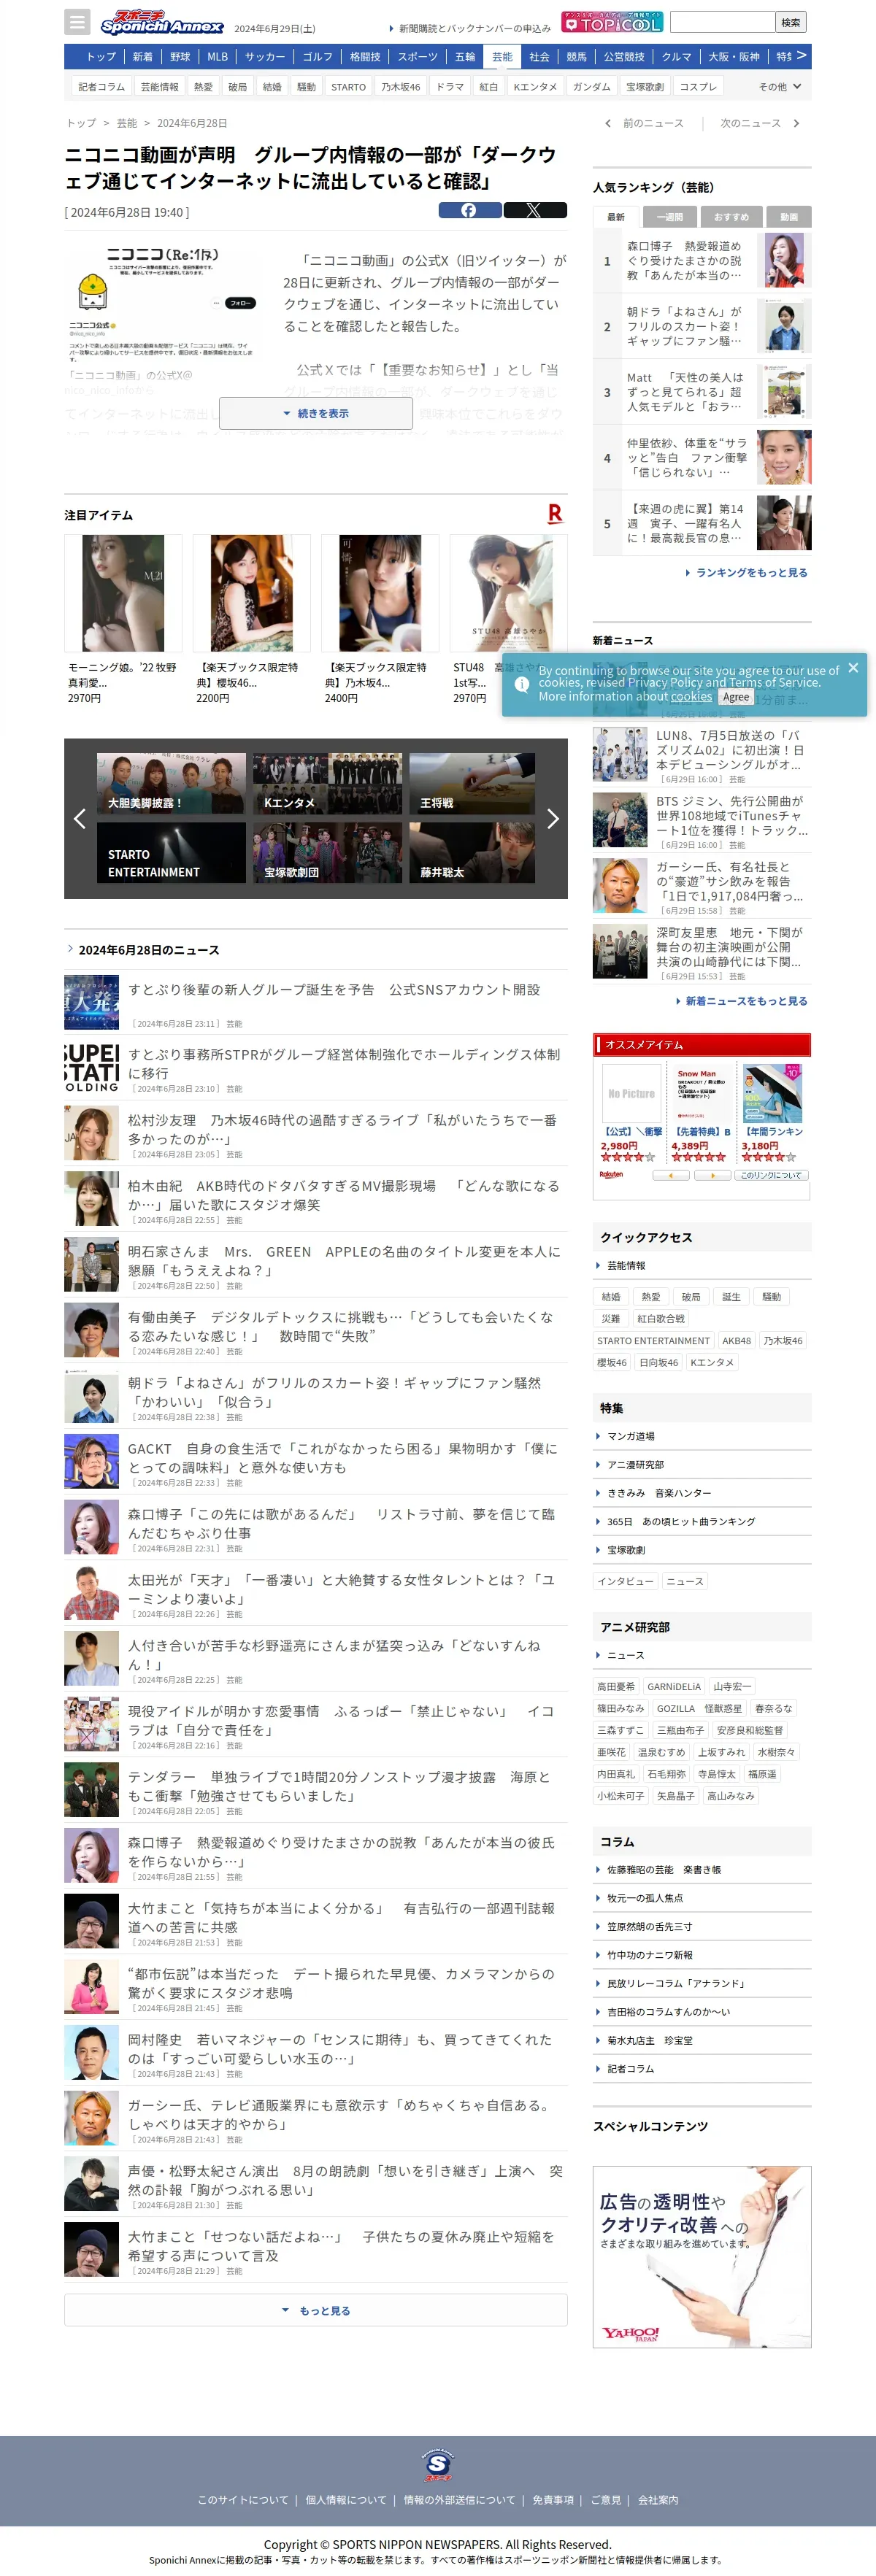Open マンガ道場 feature link
876x2576 pixels.
(x=630, y=1436)
